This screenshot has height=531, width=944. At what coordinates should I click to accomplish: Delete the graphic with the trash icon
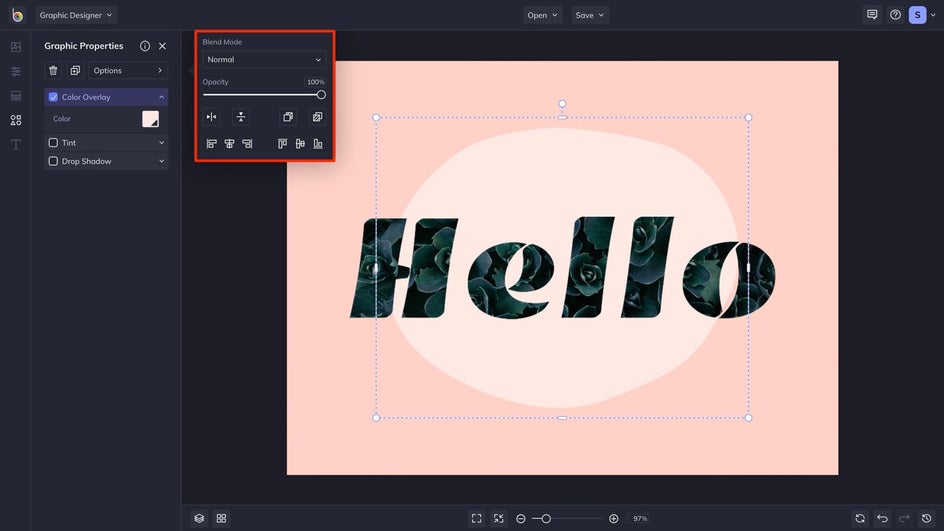pos(53,71)
